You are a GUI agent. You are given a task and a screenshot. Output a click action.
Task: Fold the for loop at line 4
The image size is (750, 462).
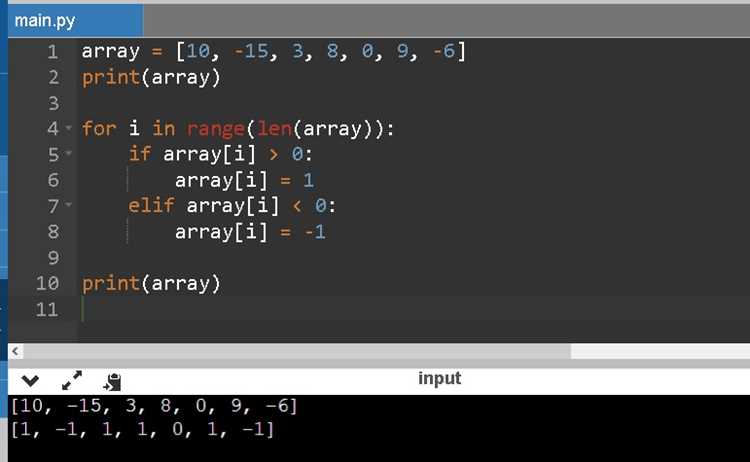[x=68, y=128]
